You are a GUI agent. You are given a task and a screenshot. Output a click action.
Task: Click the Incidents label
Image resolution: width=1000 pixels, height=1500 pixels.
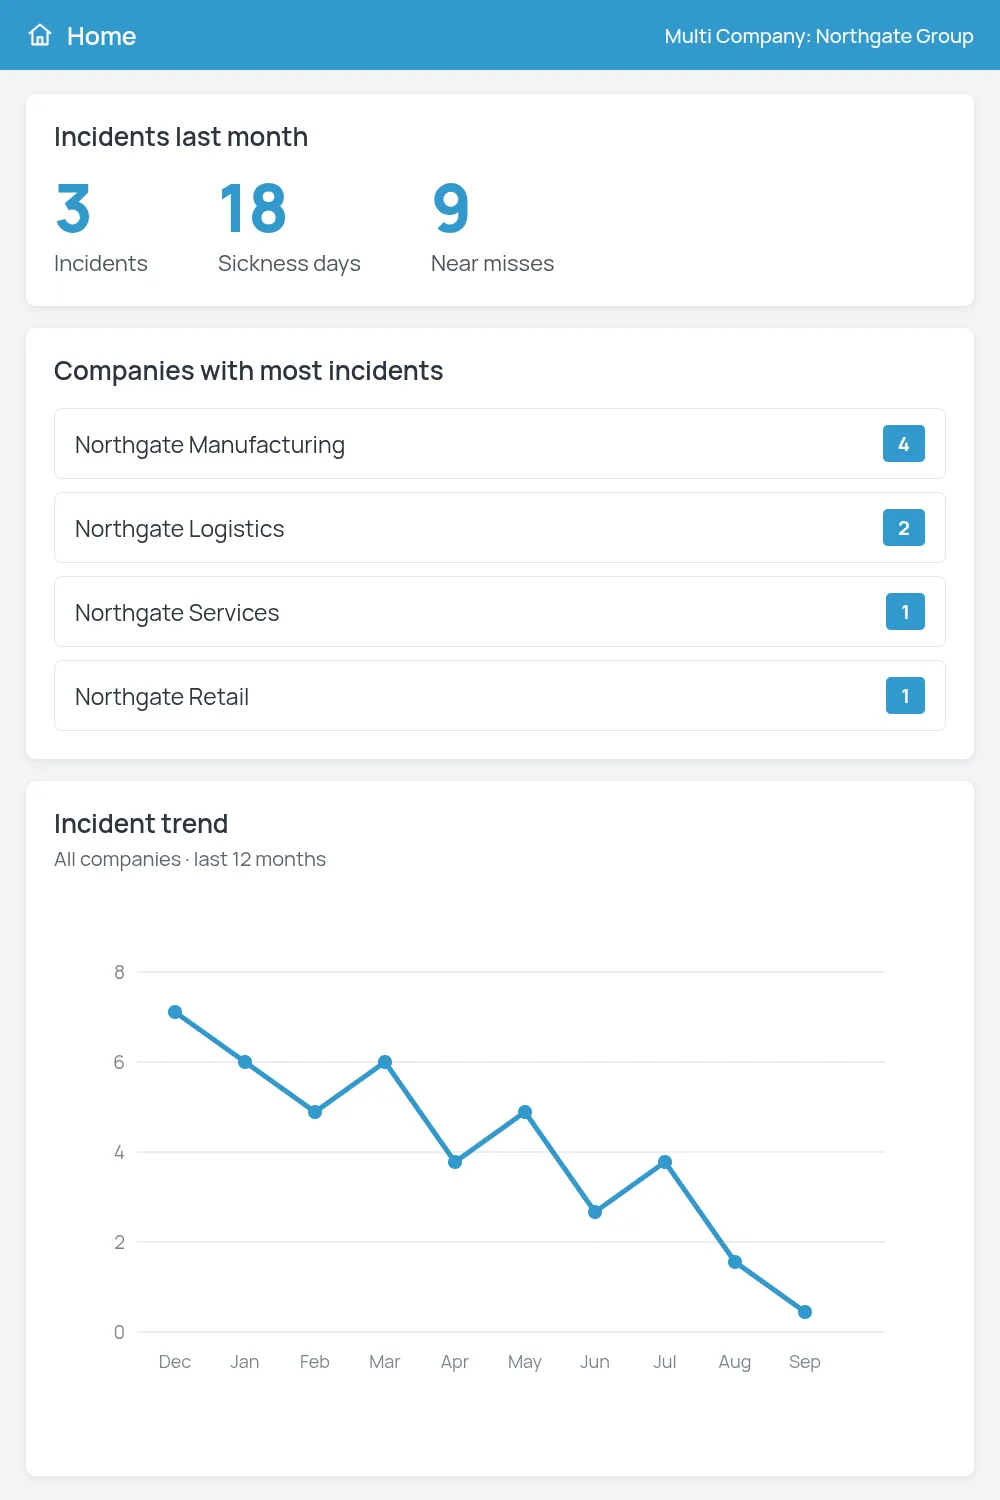[101, 263]
